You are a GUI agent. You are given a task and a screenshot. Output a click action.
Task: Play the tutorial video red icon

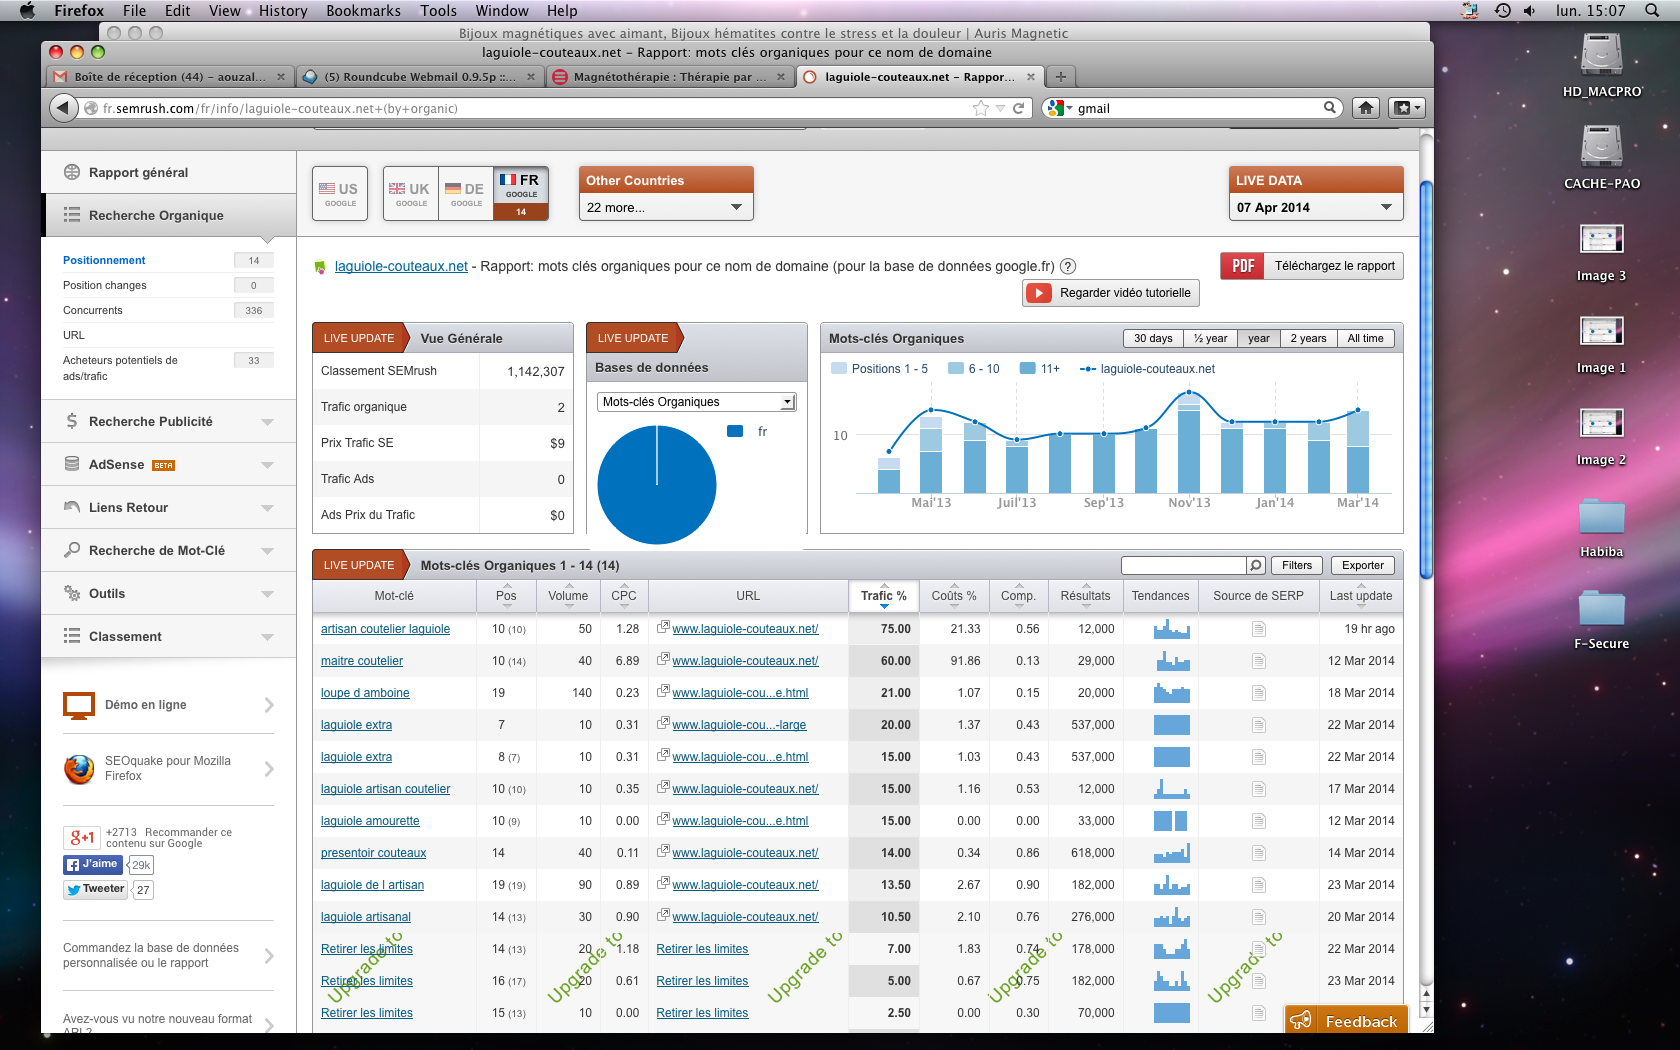[x=1040, y=293]
